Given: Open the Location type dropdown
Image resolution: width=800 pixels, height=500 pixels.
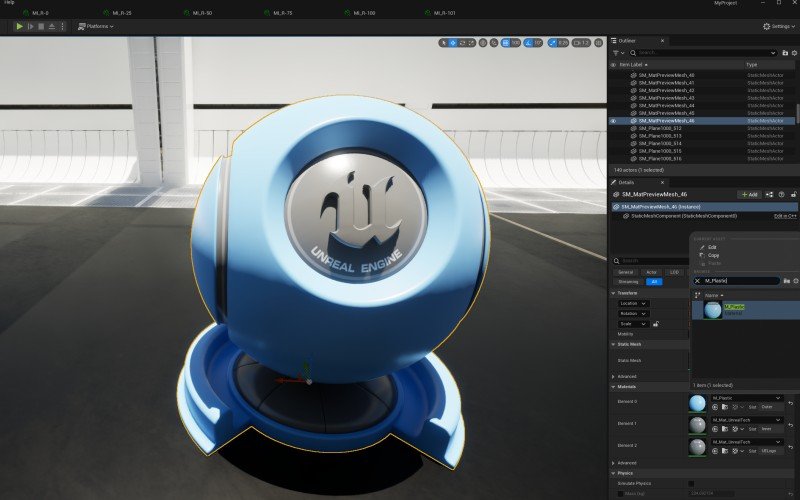Looking at the screenshot, I should pyautogui.click(x=633, y=304).
